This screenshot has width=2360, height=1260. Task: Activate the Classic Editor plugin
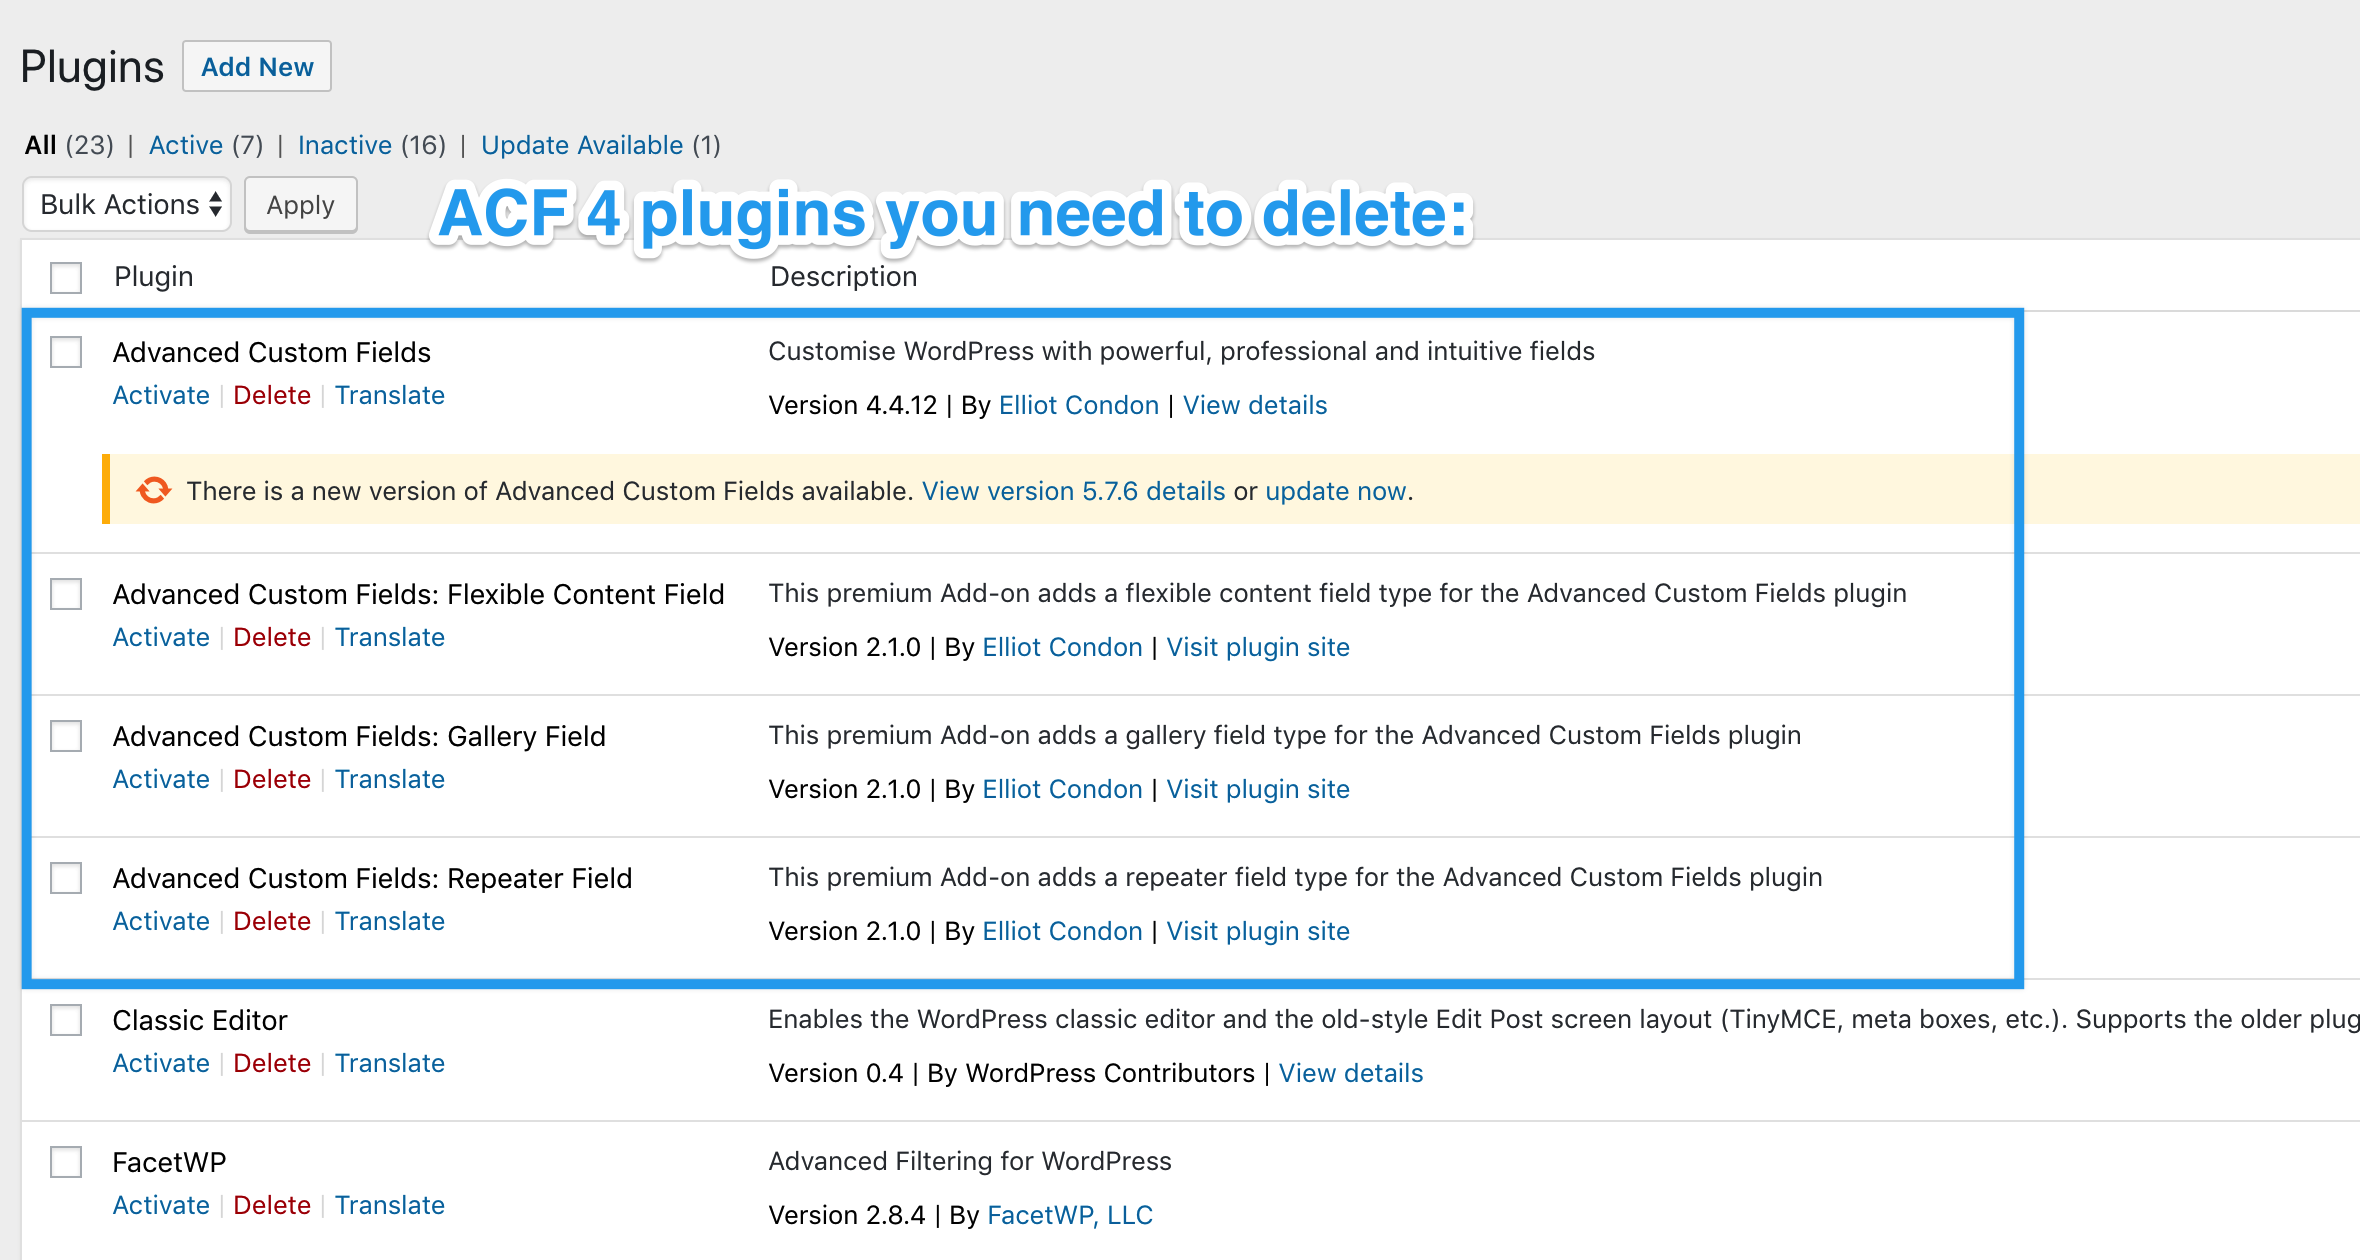pyautogui.click(x=161, y=1064)
